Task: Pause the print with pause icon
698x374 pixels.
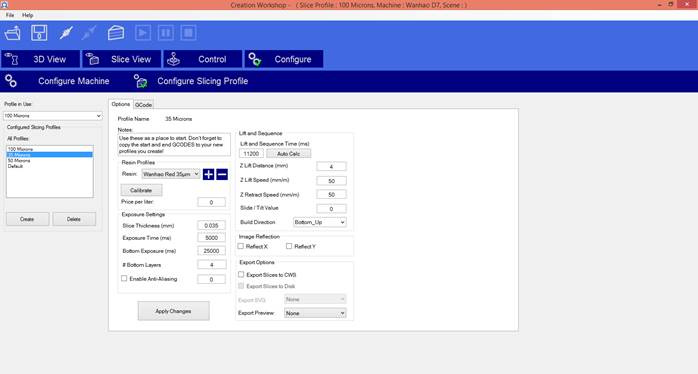Action: pyautogui.click(x=166, y=33)
